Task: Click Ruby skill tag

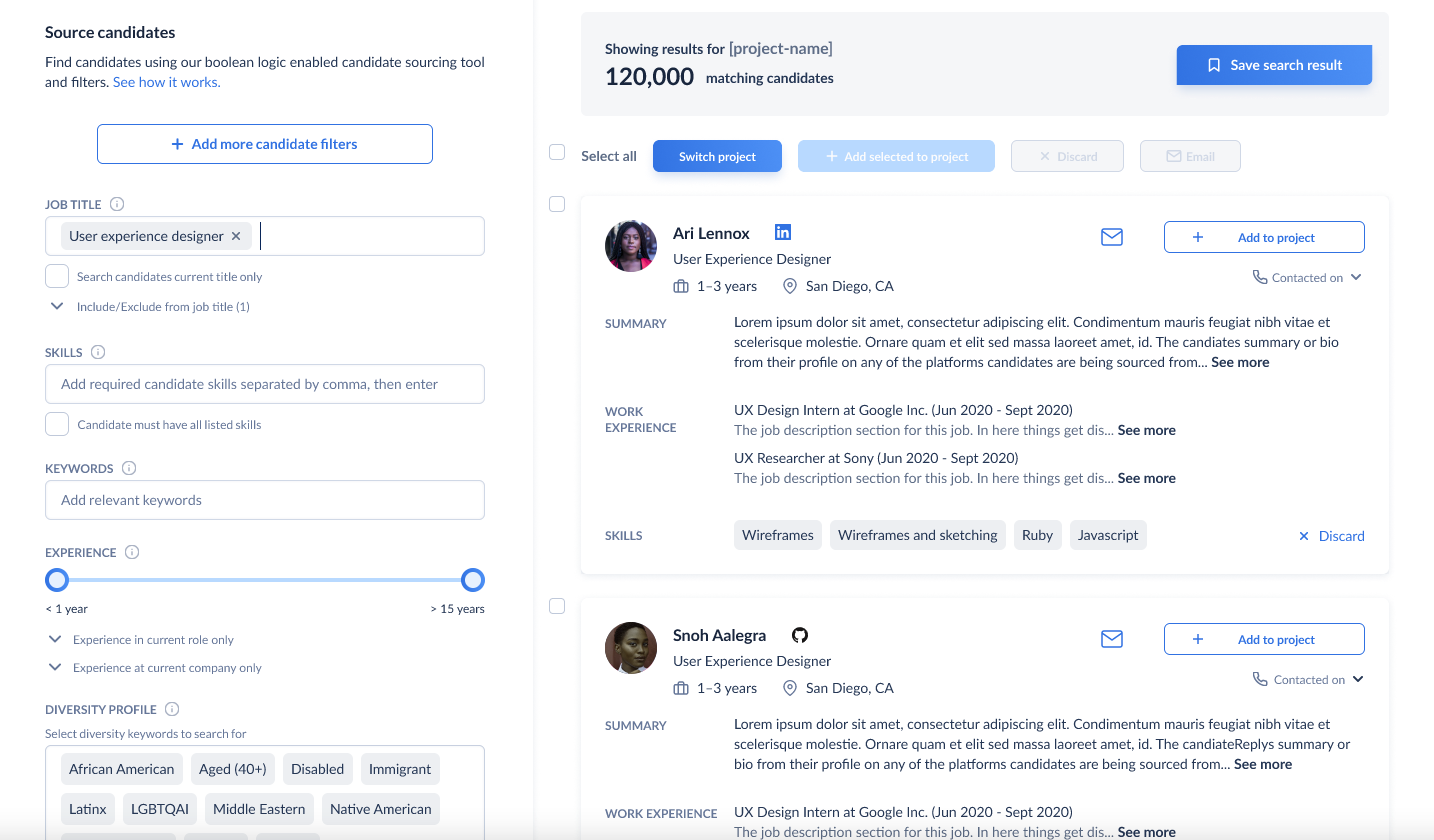Action: tap(1038, 535)
